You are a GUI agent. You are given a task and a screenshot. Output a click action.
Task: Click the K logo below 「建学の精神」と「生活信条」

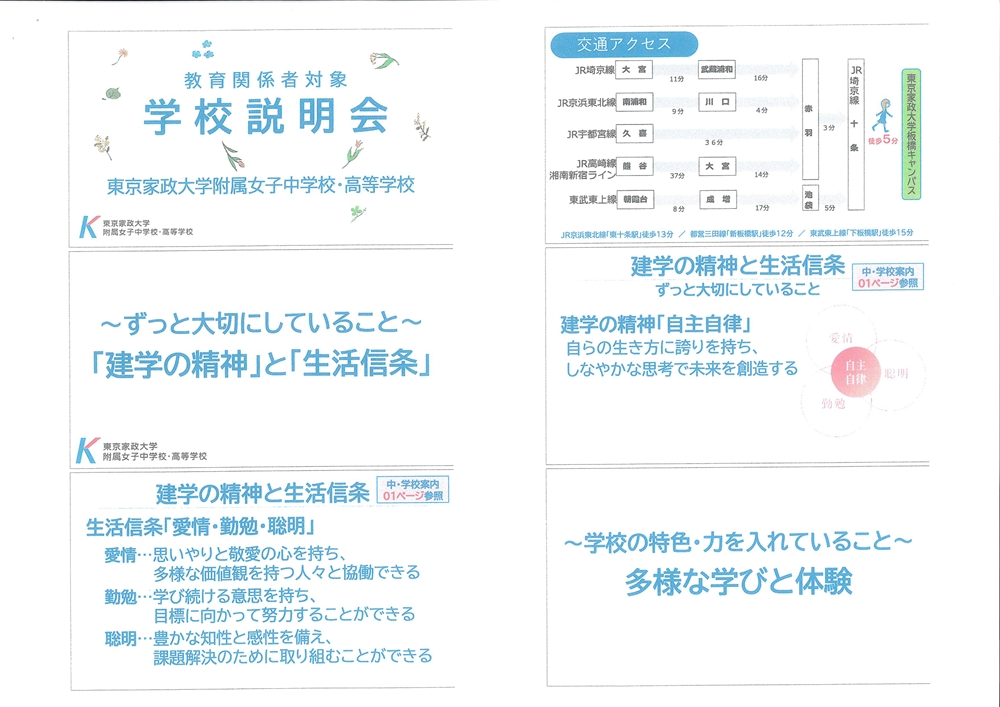[x=87, y=449]
